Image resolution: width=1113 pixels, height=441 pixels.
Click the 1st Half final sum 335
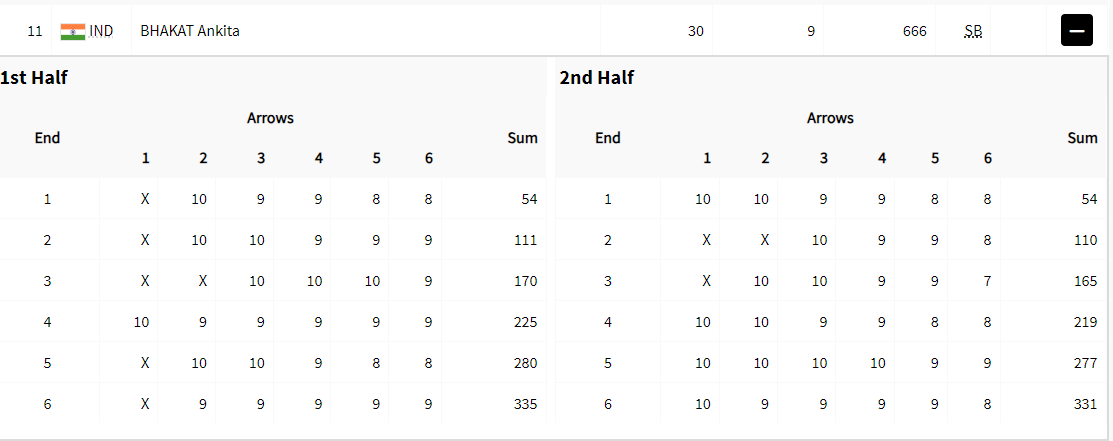[x=525, y=404]
